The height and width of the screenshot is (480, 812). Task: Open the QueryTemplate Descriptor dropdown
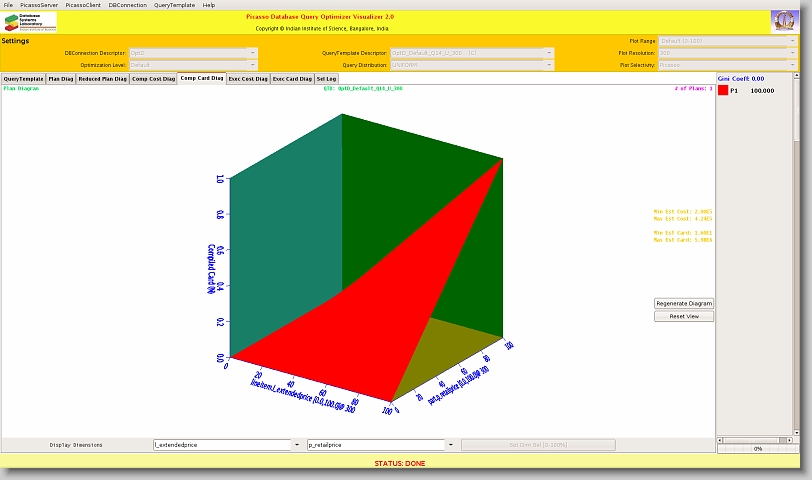coord(548,52)
